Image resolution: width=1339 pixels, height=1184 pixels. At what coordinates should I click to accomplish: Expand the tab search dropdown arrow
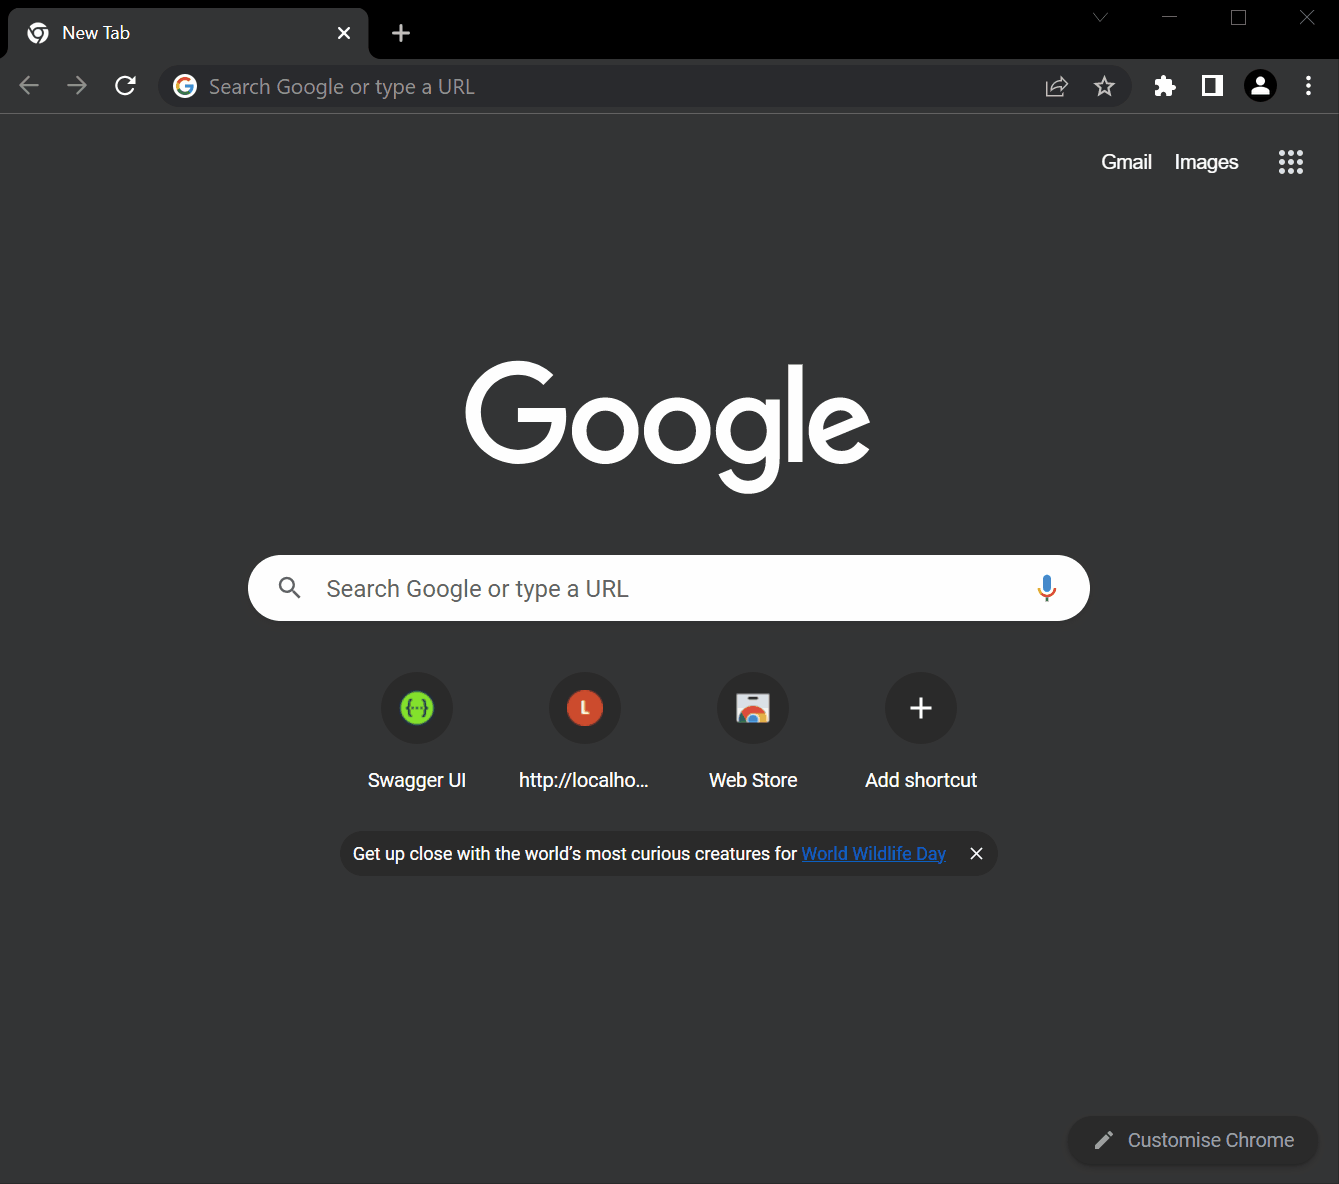pos(1100,17)
